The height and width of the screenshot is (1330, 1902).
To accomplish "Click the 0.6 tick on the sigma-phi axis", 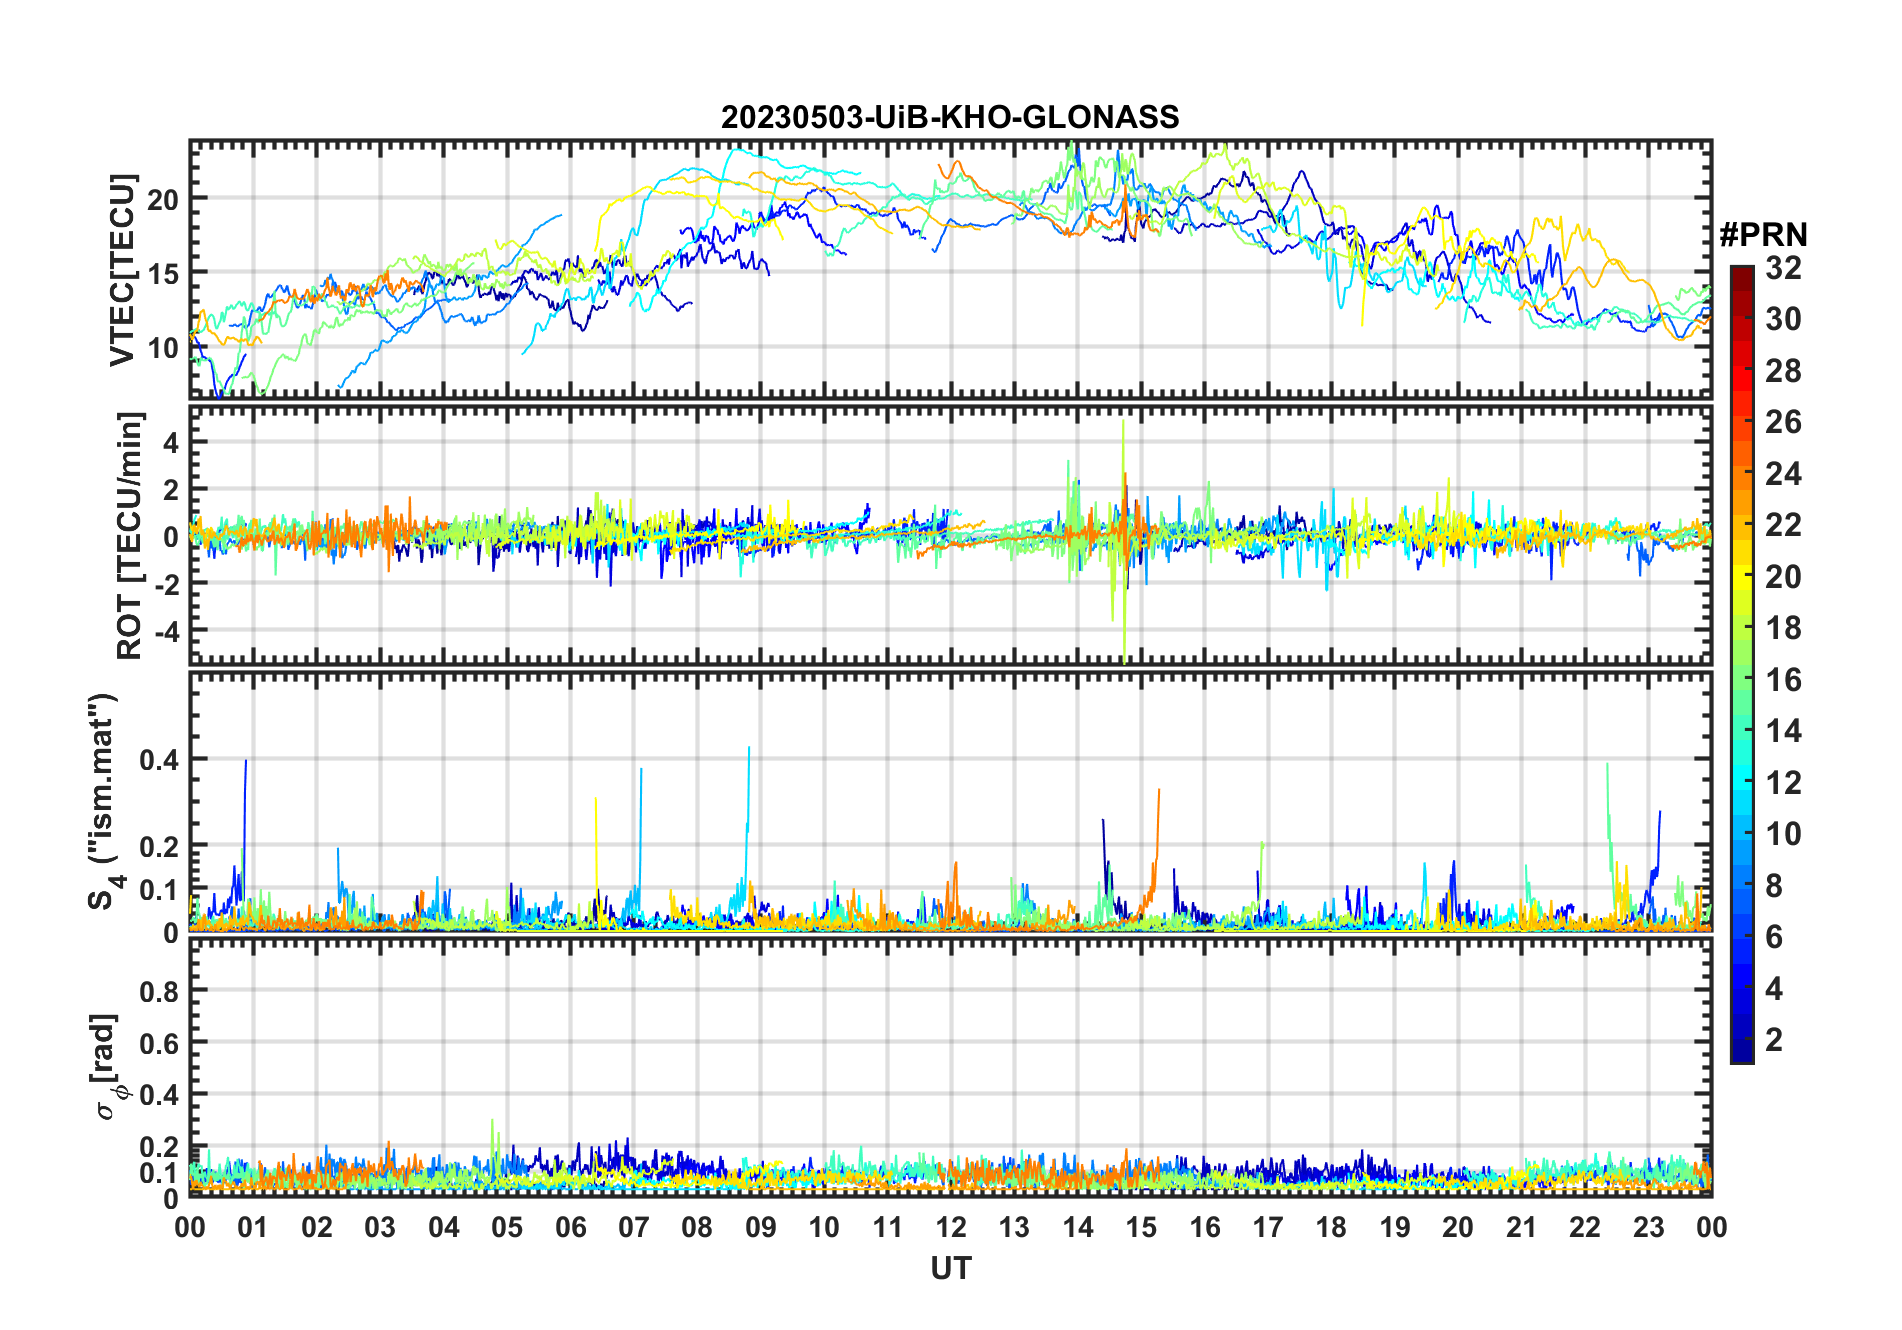I will tap(159, 1043).
